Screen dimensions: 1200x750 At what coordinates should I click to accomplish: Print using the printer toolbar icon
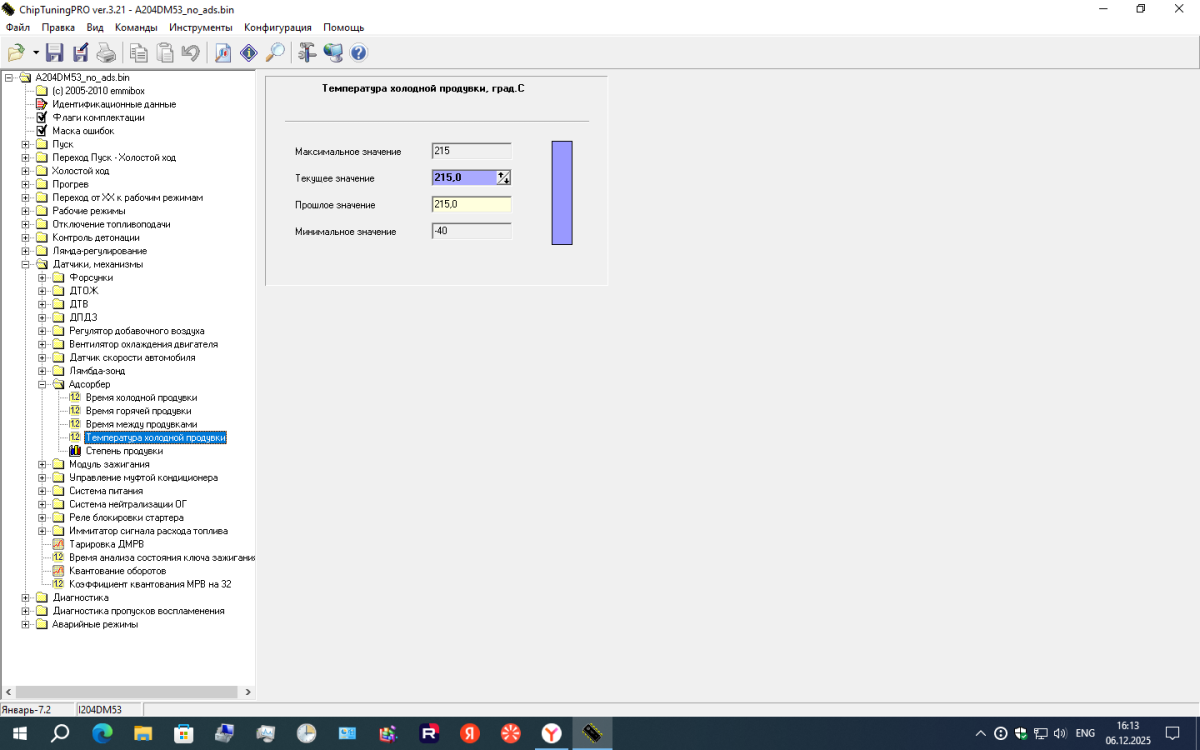[x=106, y=52]
